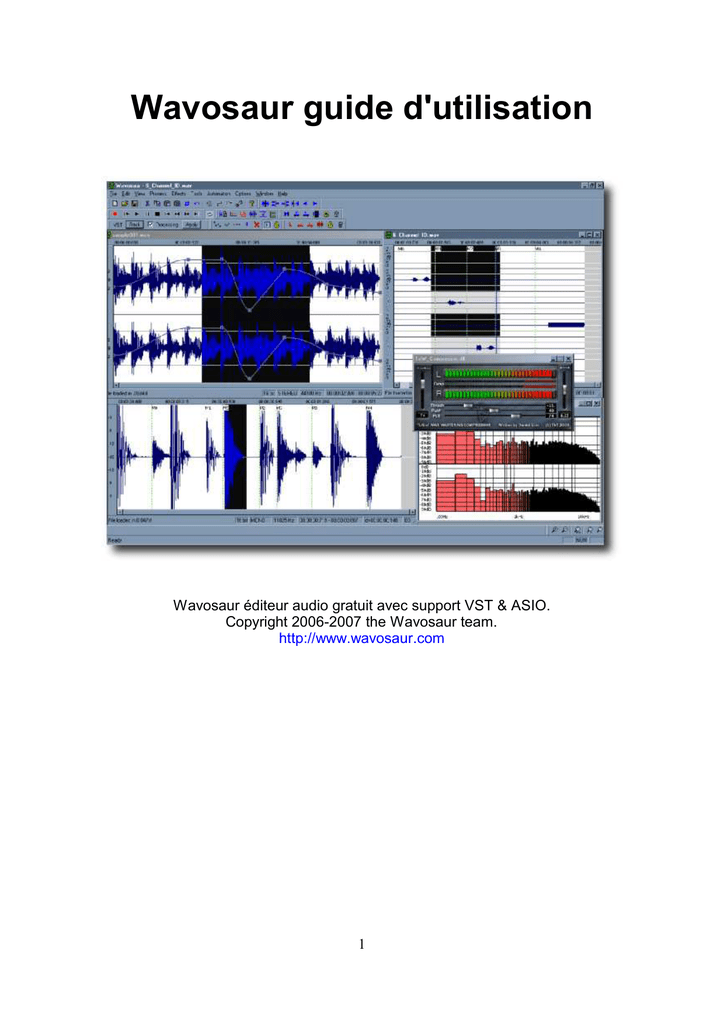Click the Wavosaur application screenshot image
The image size is (724, 1024).
[356, 364]
